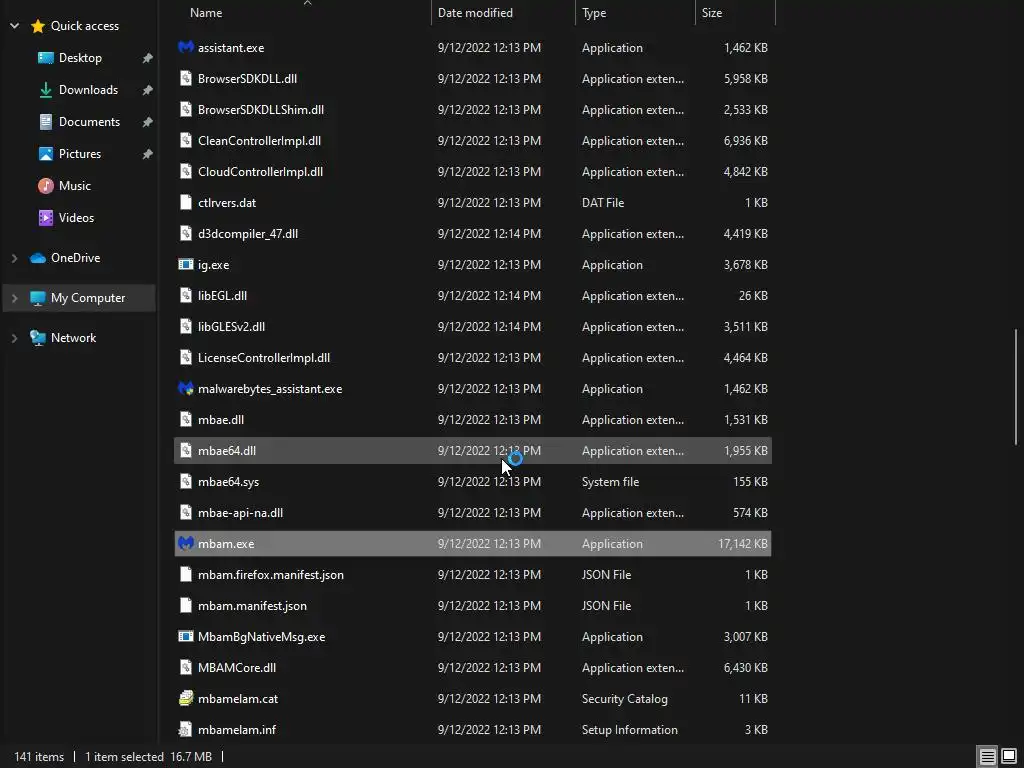1024x768 pixels.
Task: Click the vertical scrollbar thumb
Action: (1016, 387)
